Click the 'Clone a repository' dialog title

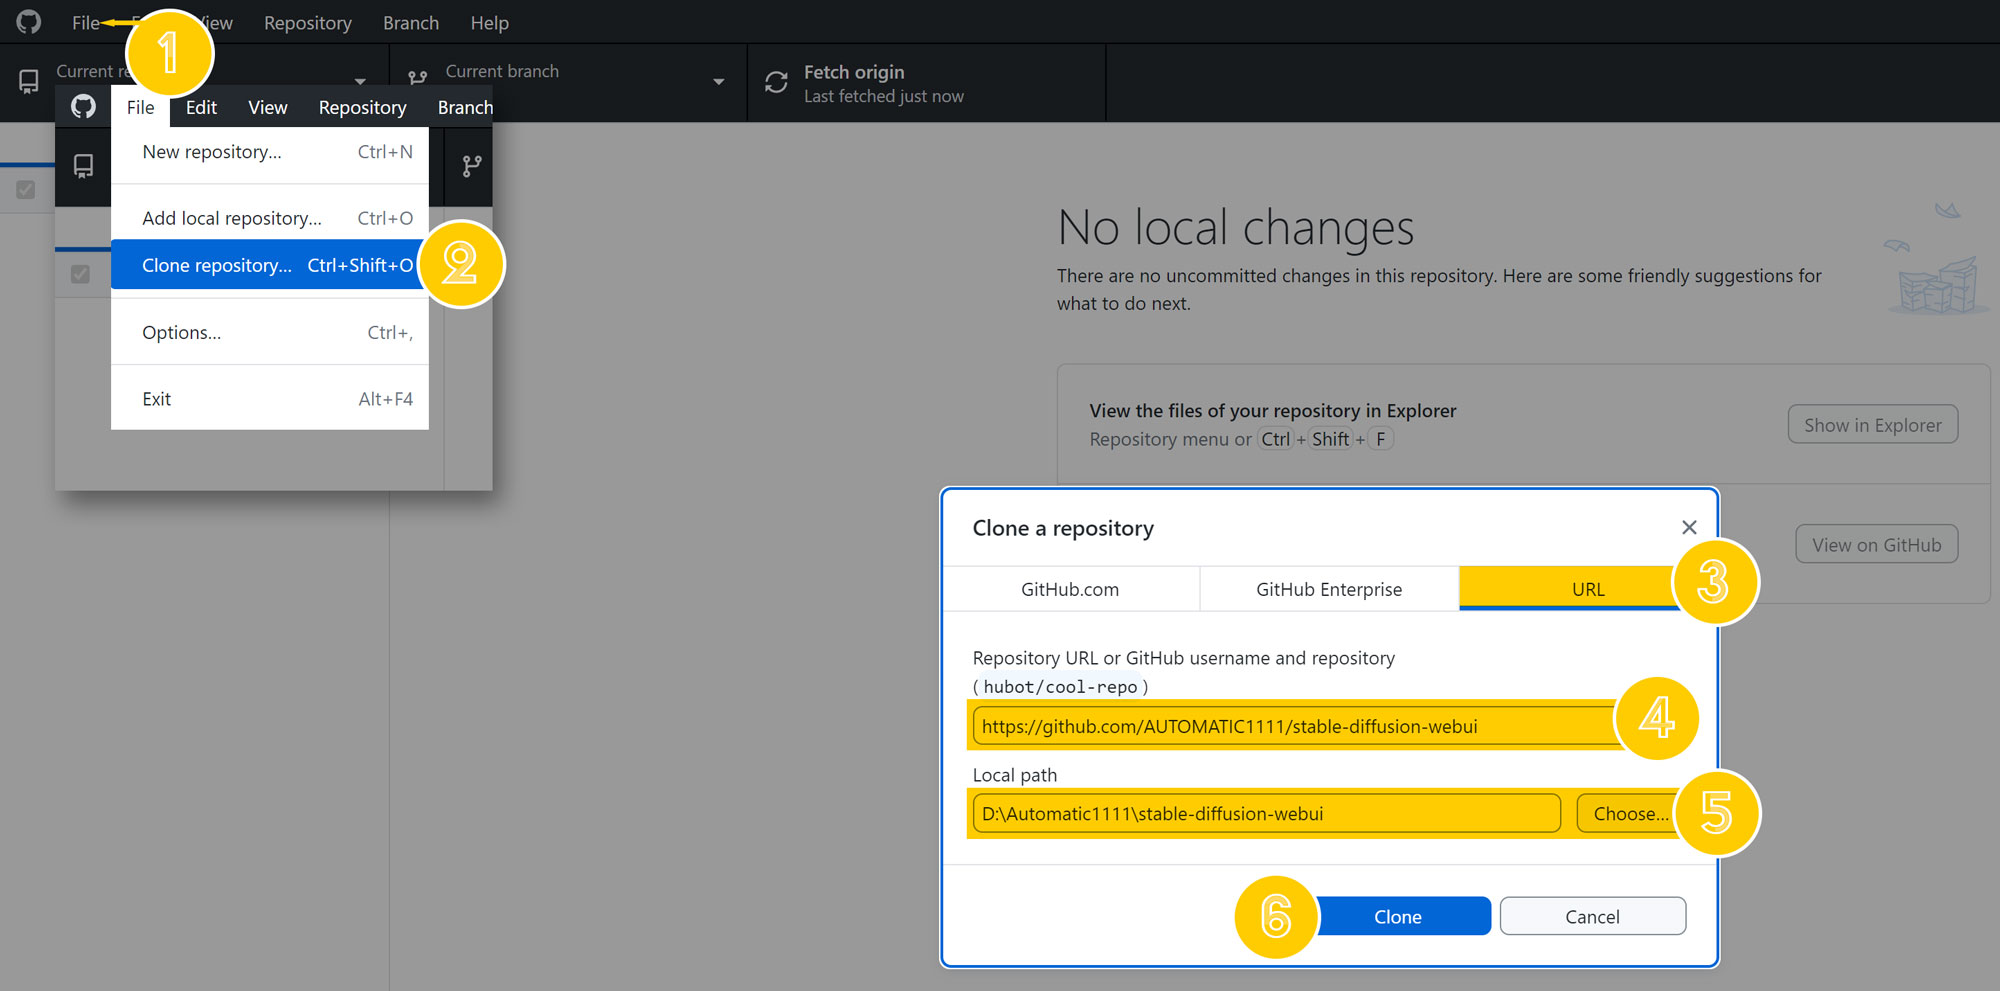click(x=1063, y=528)
